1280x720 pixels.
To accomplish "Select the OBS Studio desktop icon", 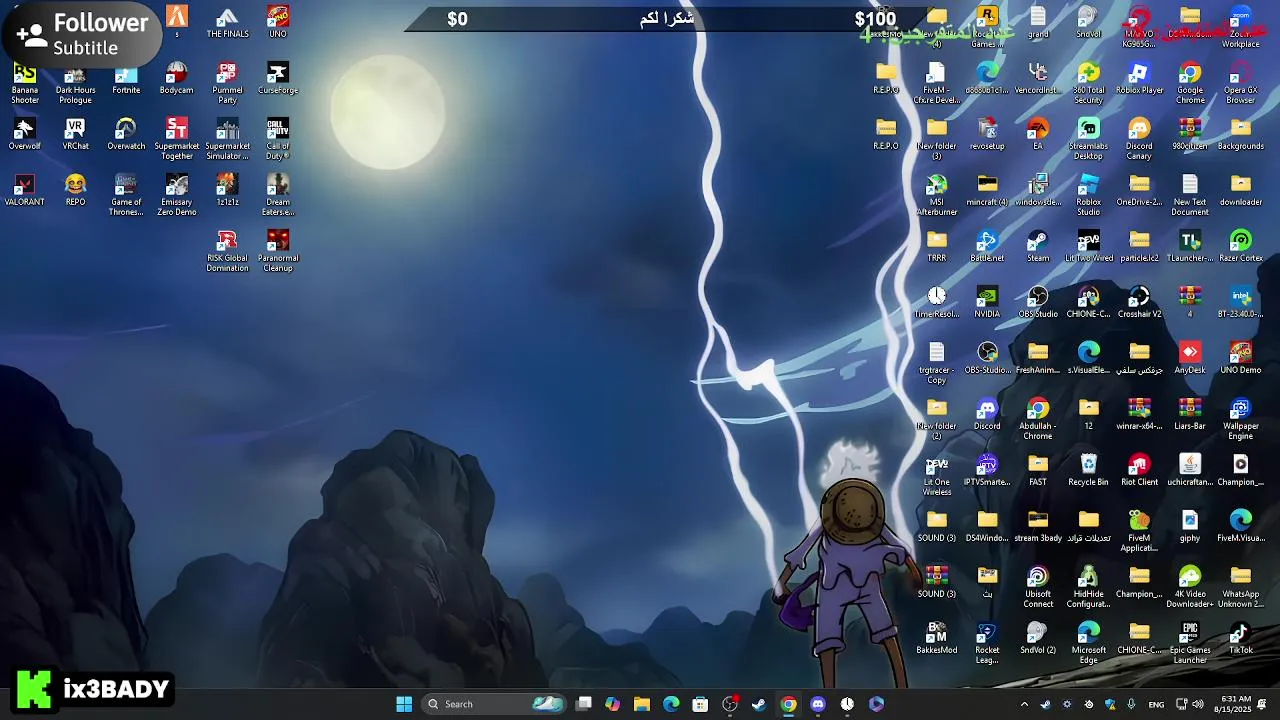I will [x=1038, y=303].
